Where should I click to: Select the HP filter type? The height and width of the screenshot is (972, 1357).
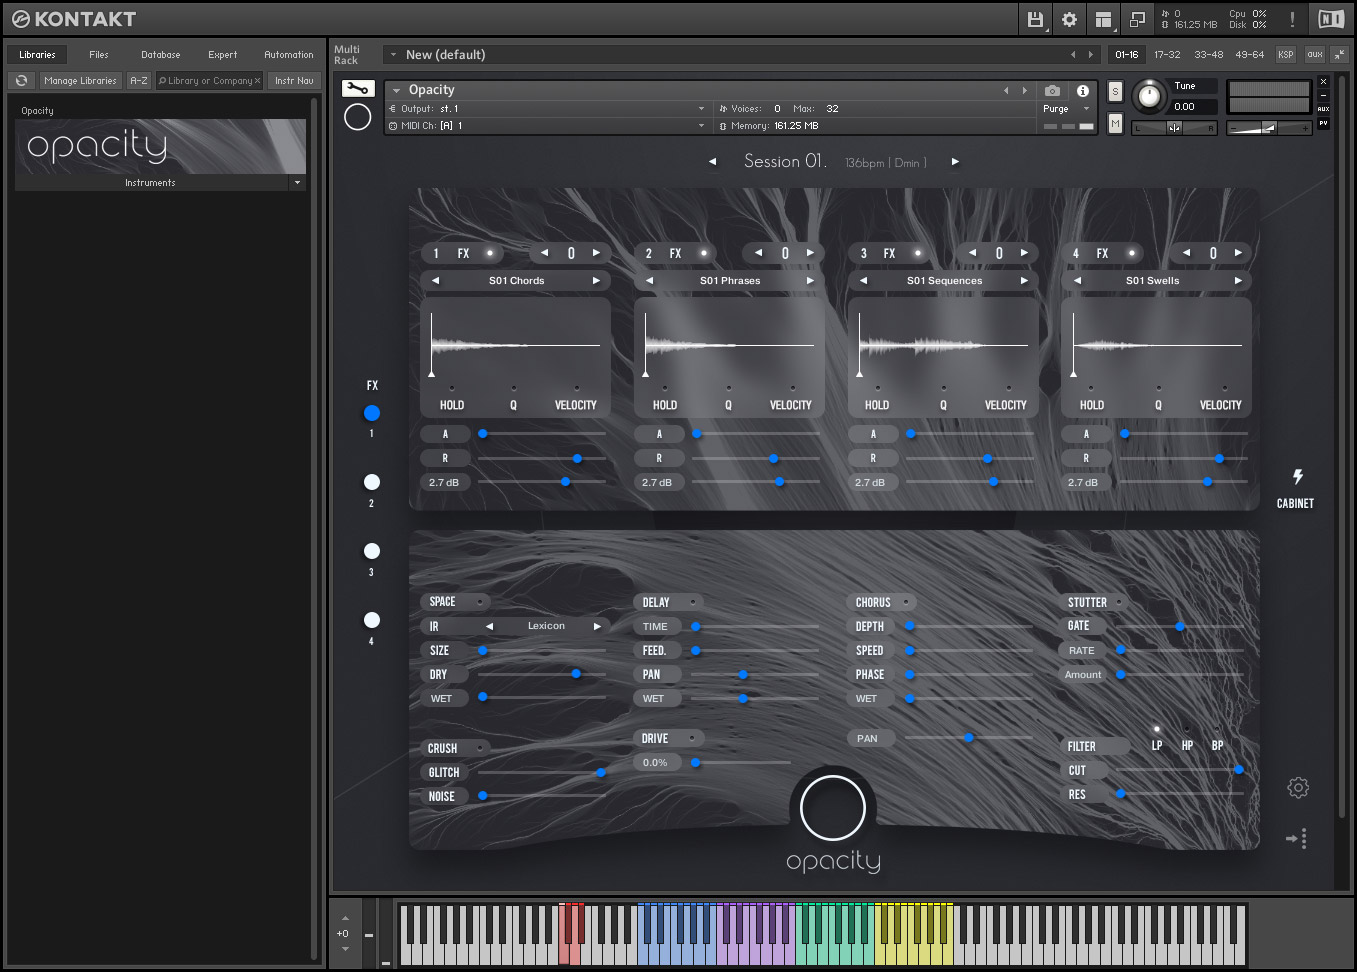click(1187, 730)
